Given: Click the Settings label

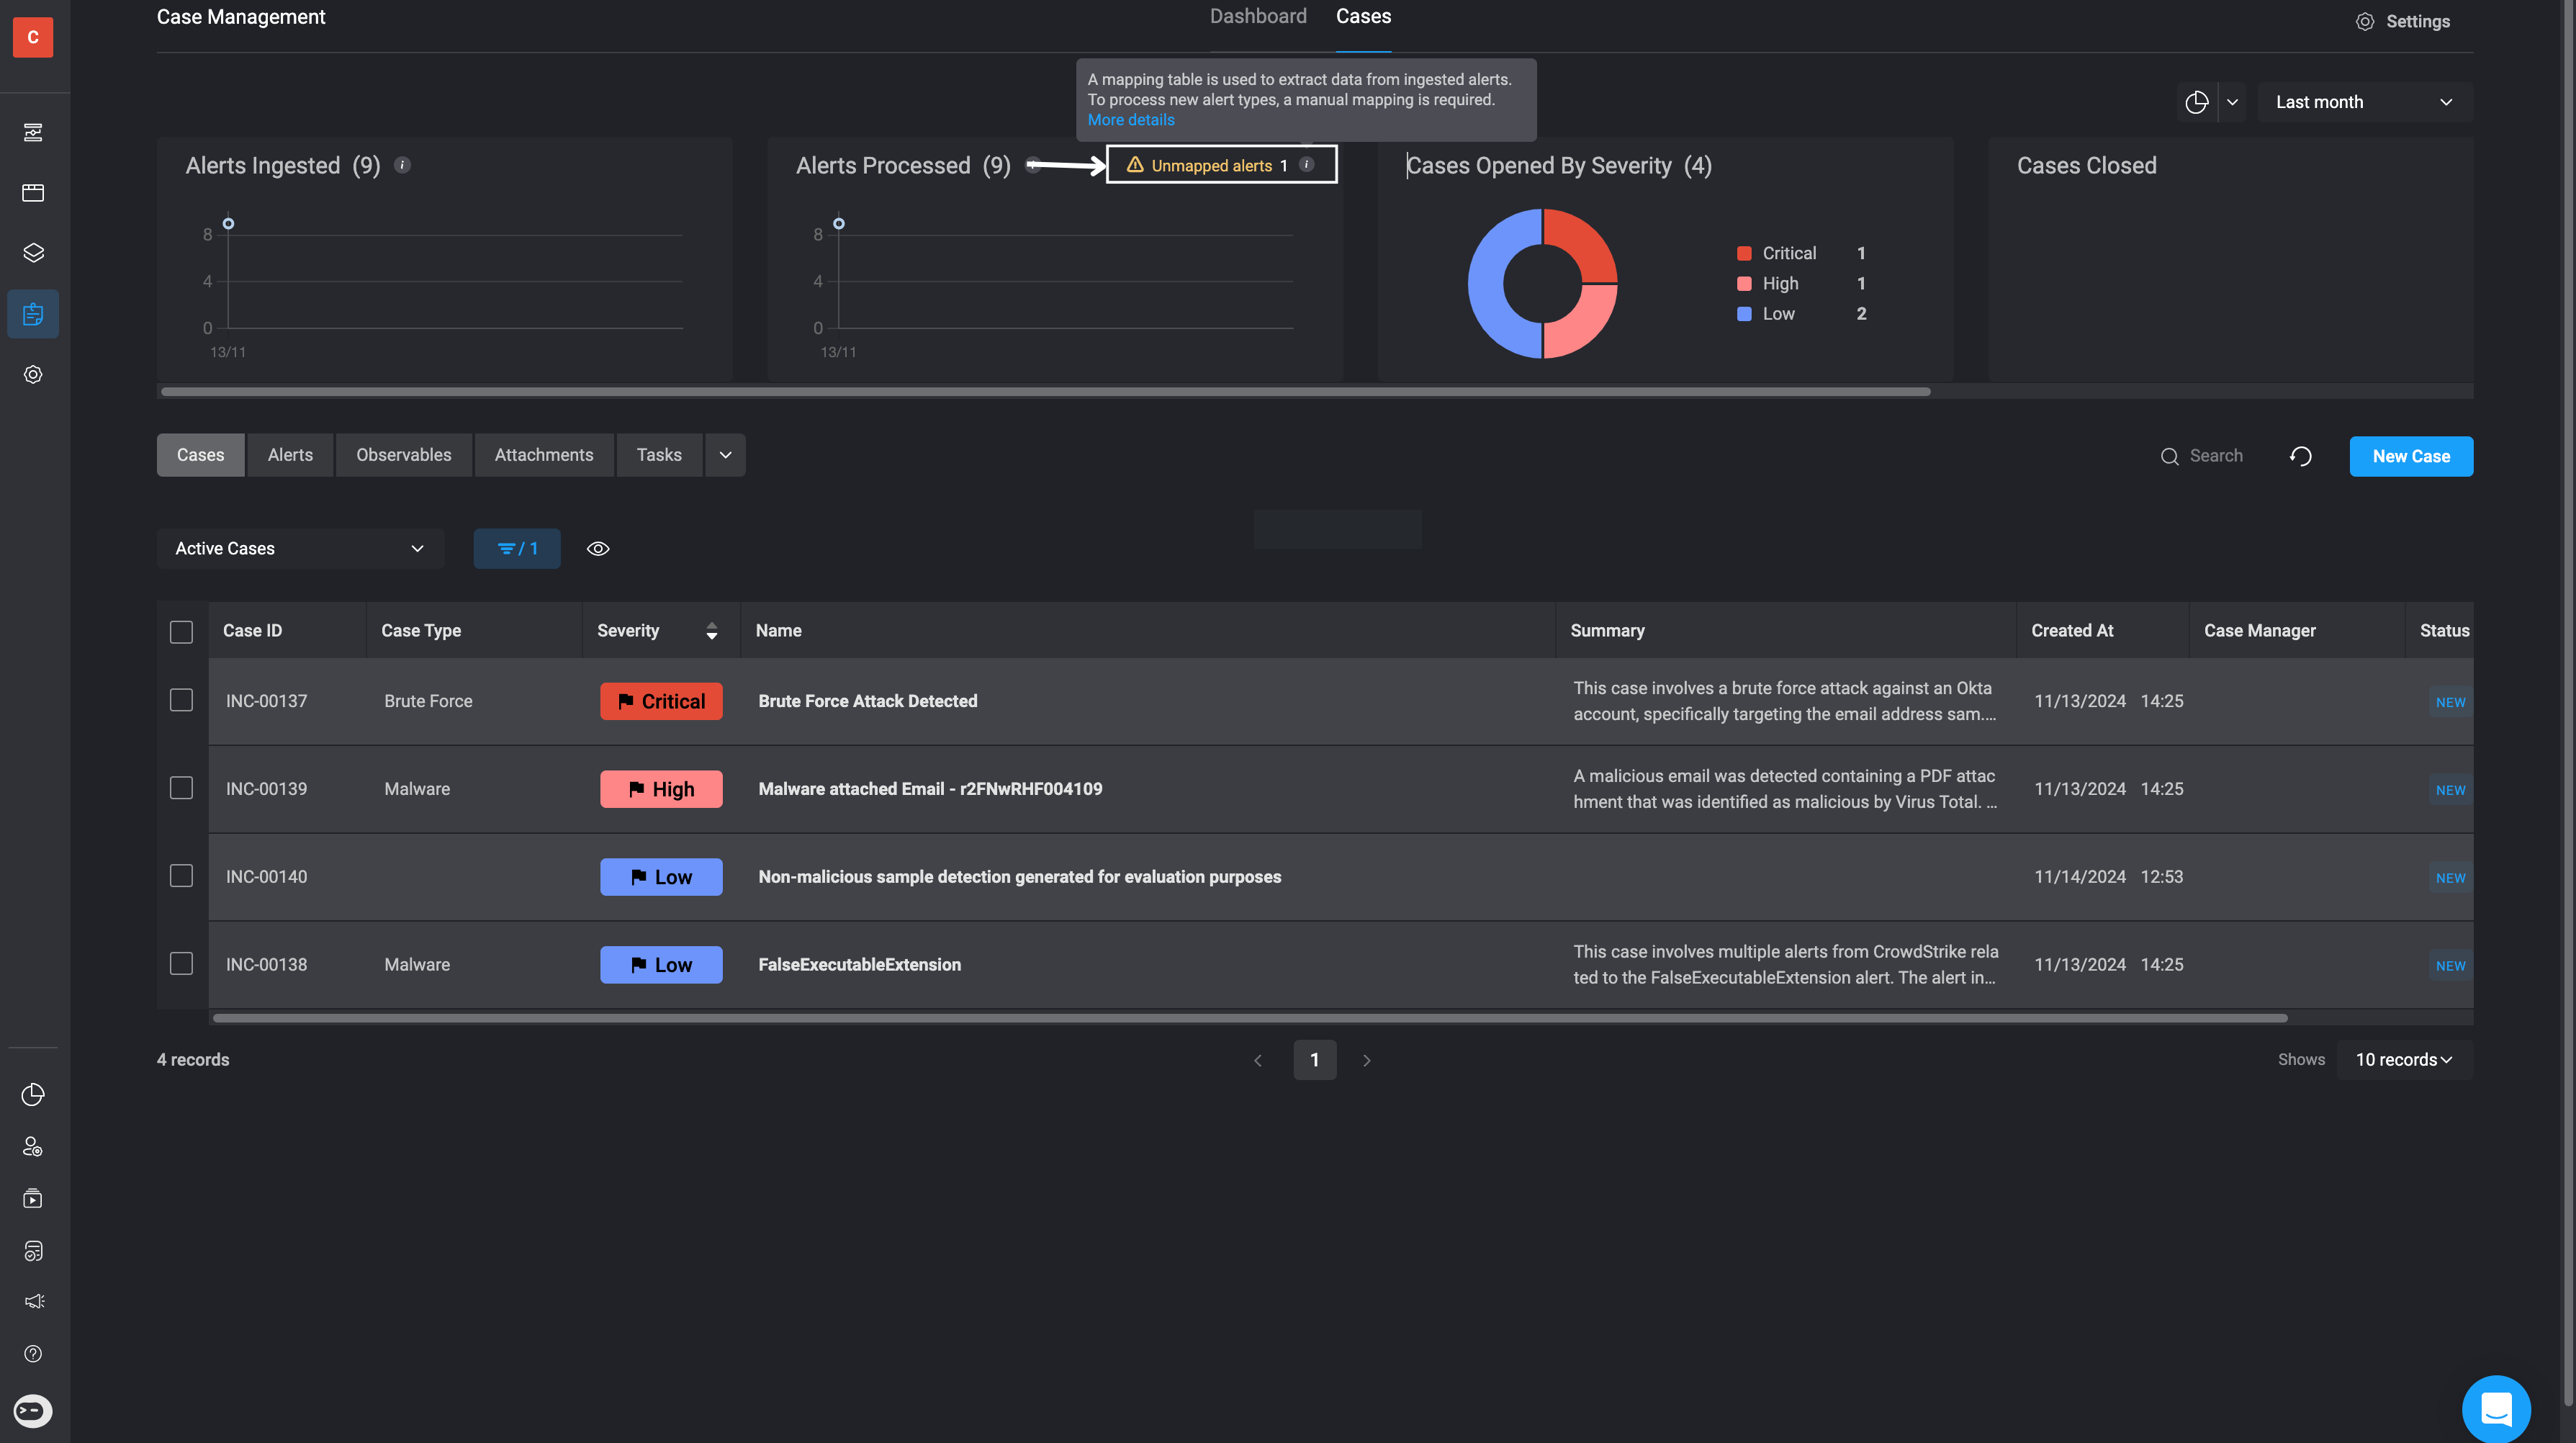Looking at the screenshot, I should (x=2418, y=21).
